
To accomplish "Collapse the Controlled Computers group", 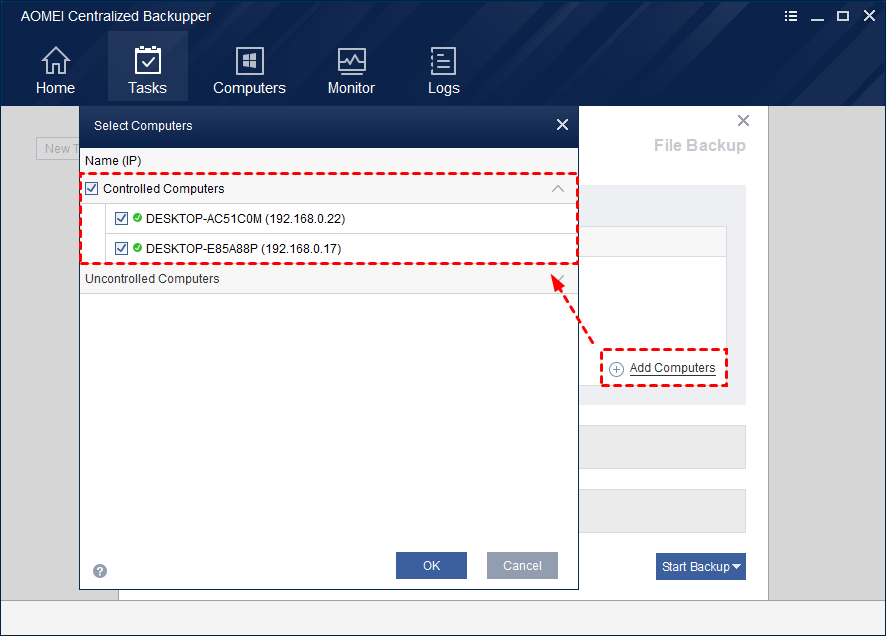I will [x=558, y=189].
